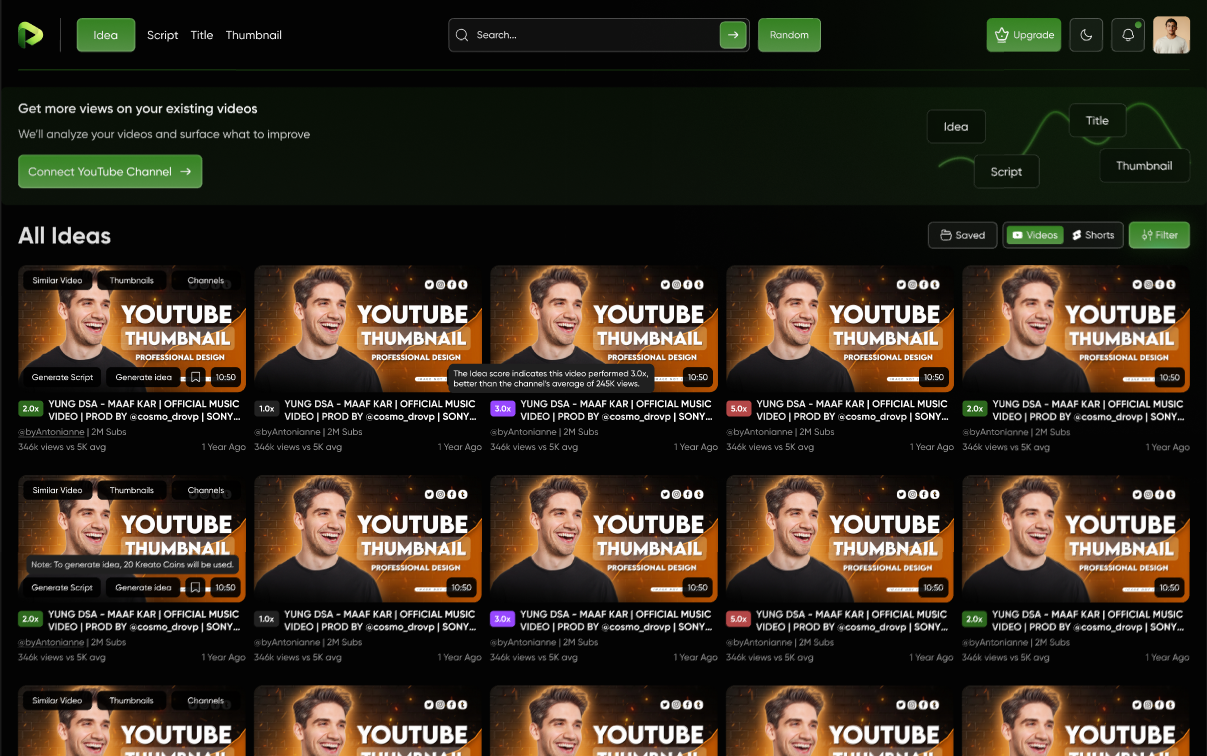This screenshot has width=1207, height=756.
Task: Click the Upgrade button
Action: (x=1024, y=35)
